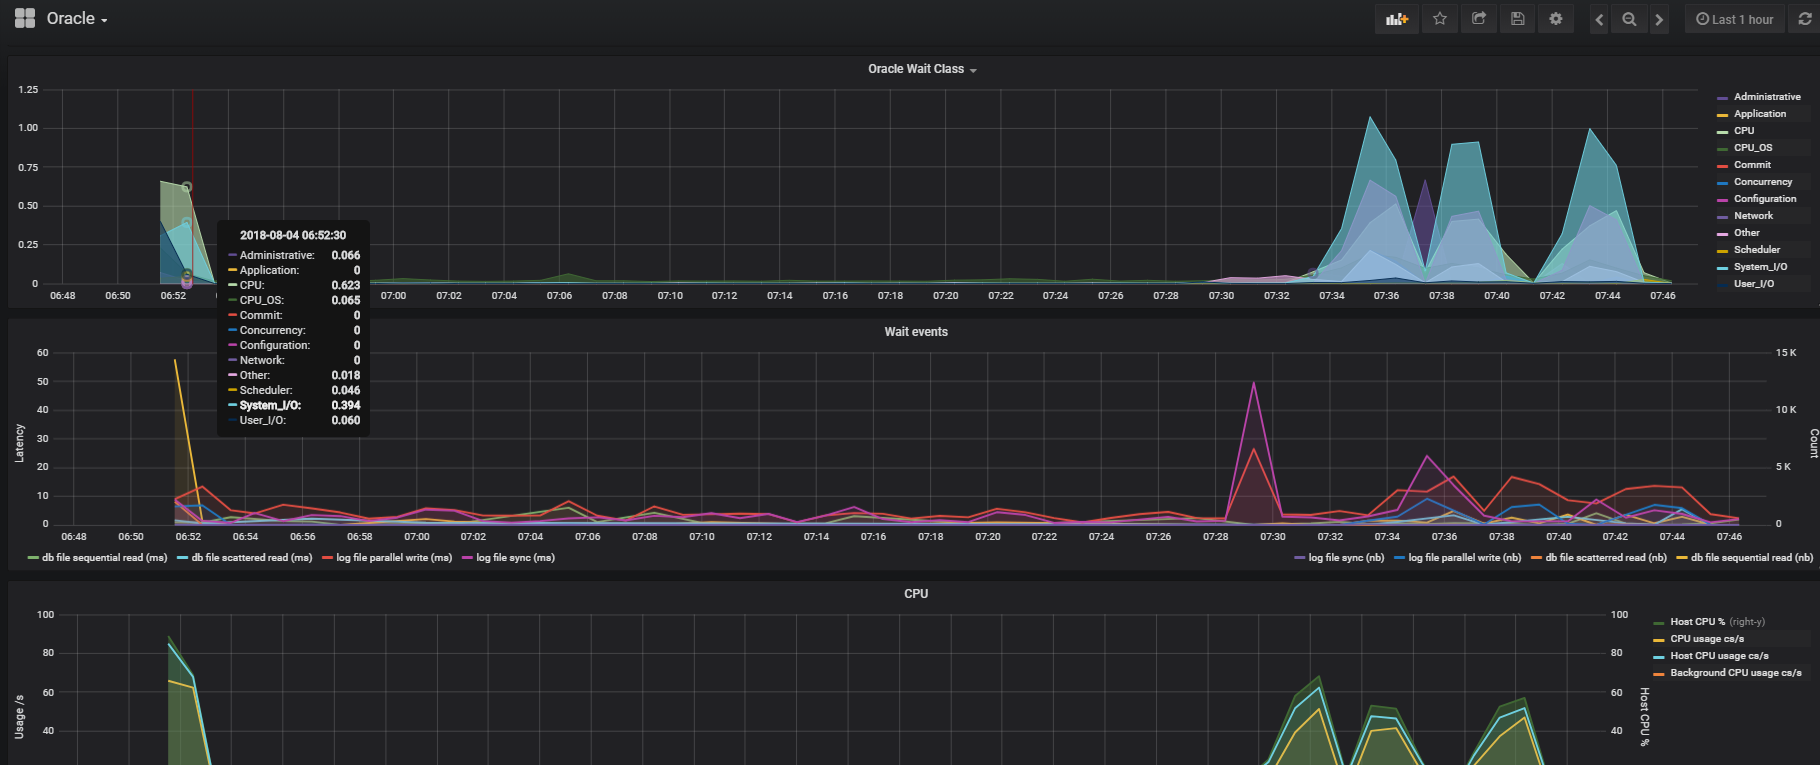Click the Add panel icon
The image size is (1820, 765).
point(1397,19)
